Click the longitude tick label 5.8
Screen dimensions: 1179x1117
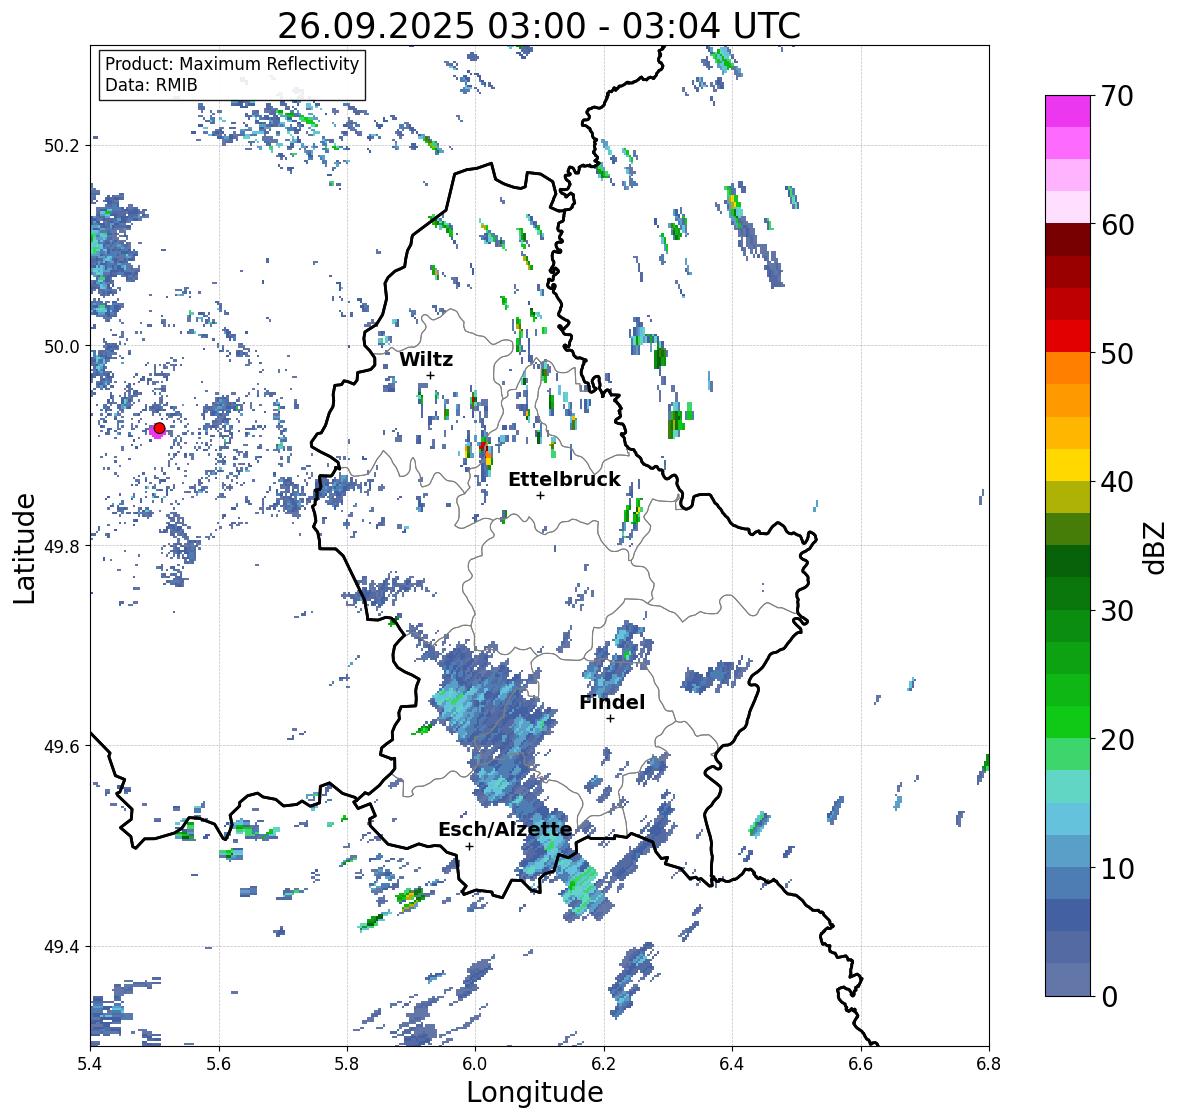click(347, 1064)
